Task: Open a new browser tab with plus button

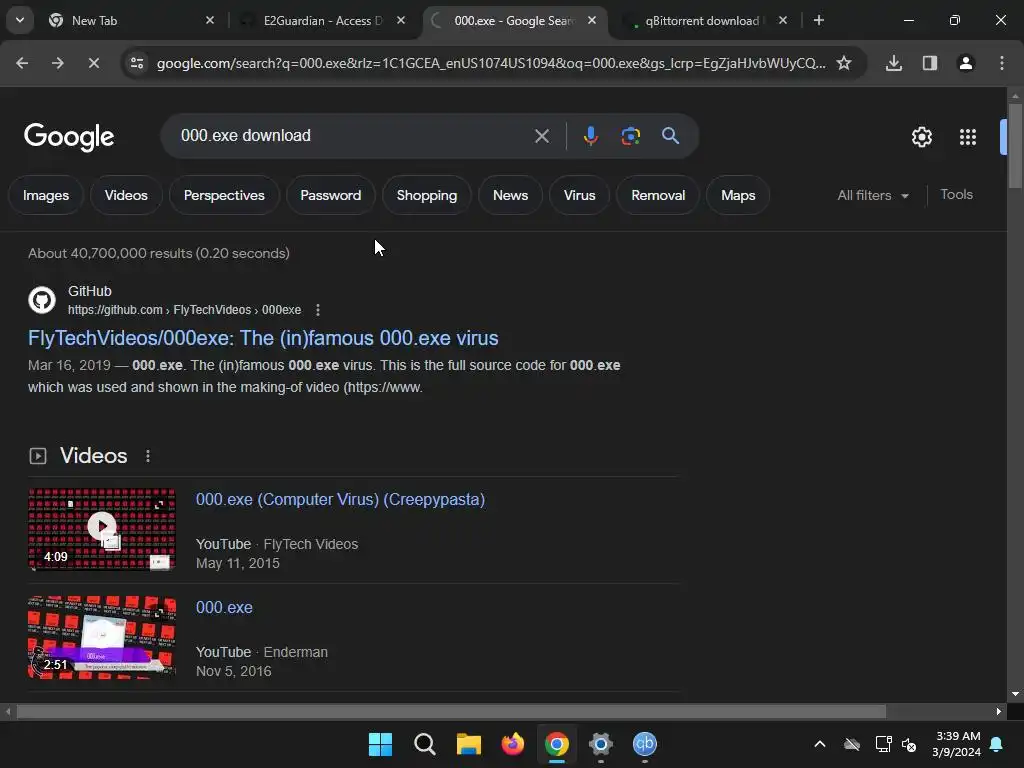Action: coord(818,20)
